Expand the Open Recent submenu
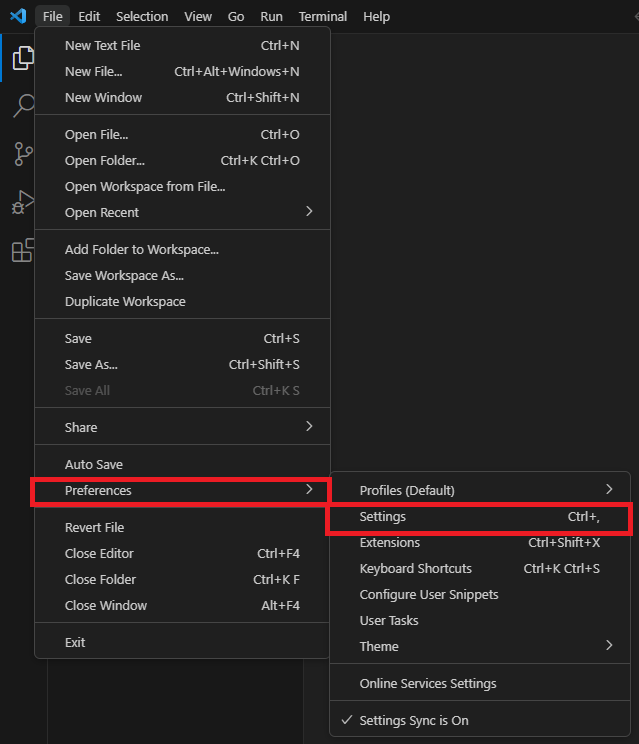639x744 pixels. tap(182, 213)
